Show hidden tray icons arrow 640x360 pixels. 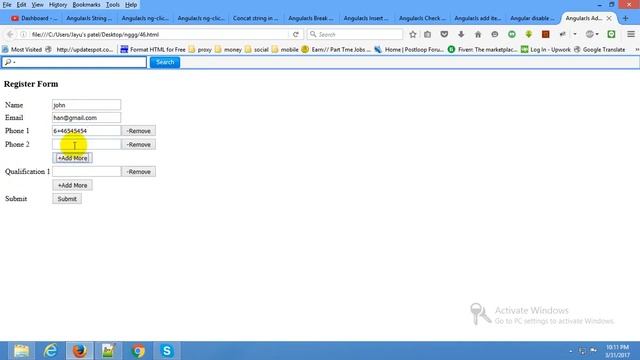click(571, 351)
